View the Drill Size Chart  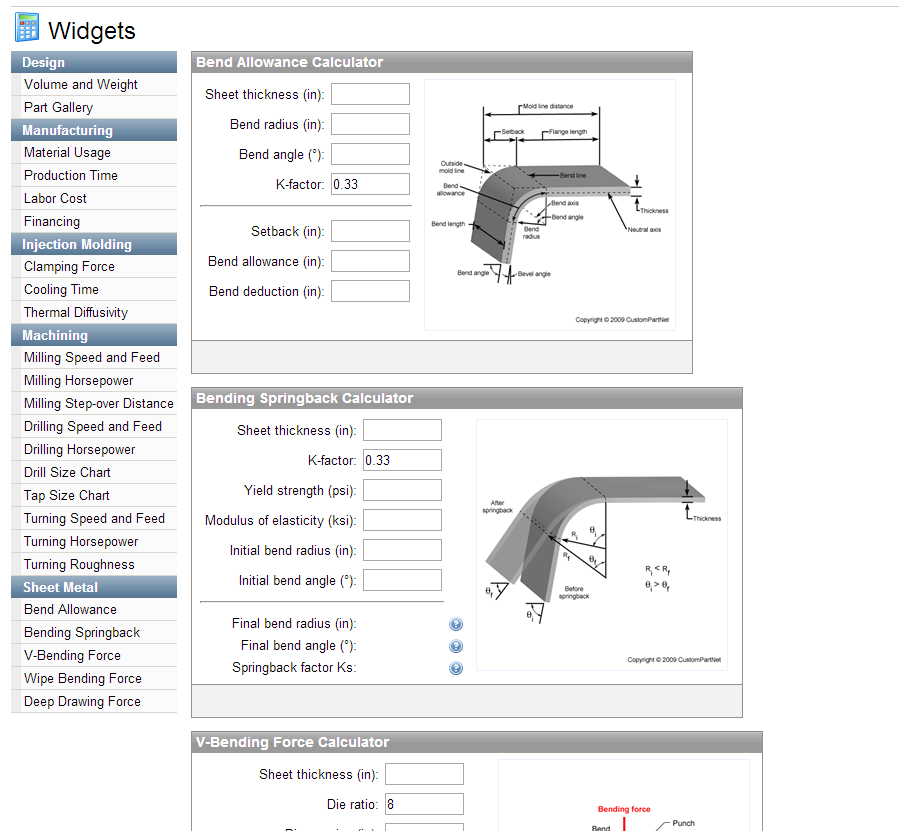click(67, 473)
